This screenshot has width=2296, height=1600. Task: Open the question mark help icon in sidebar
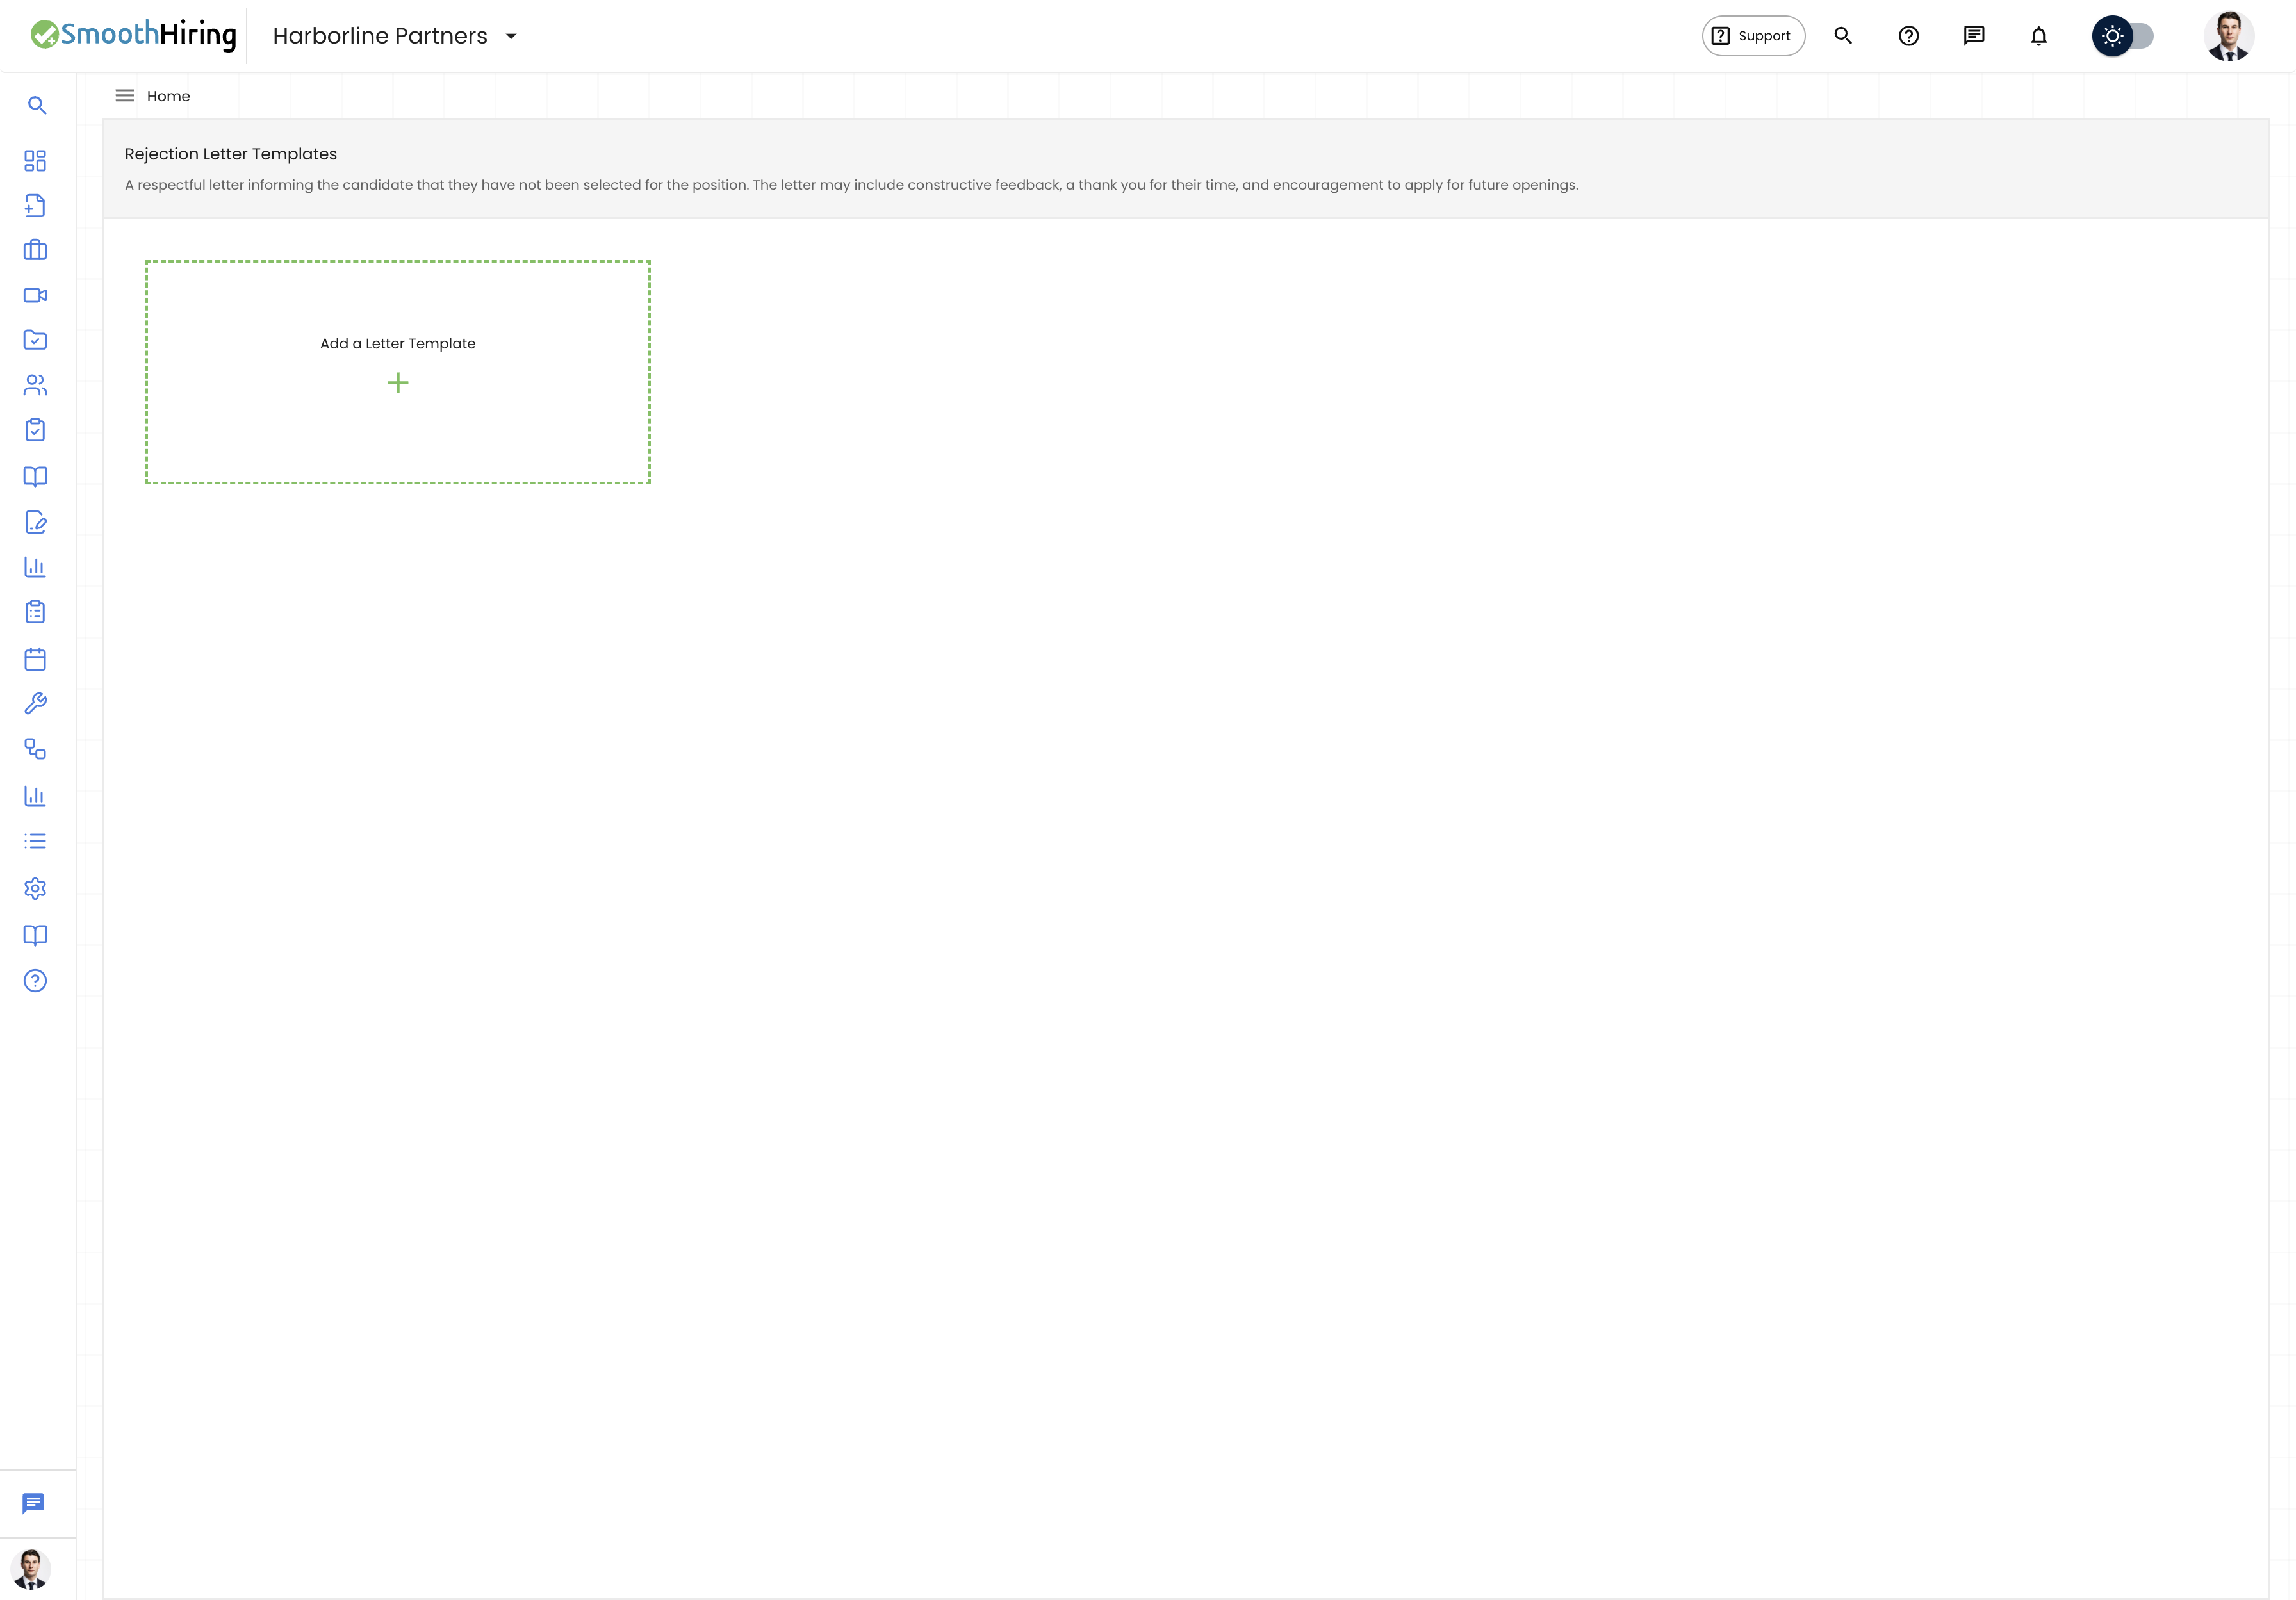pyautogui.click(x=35, y=981)
